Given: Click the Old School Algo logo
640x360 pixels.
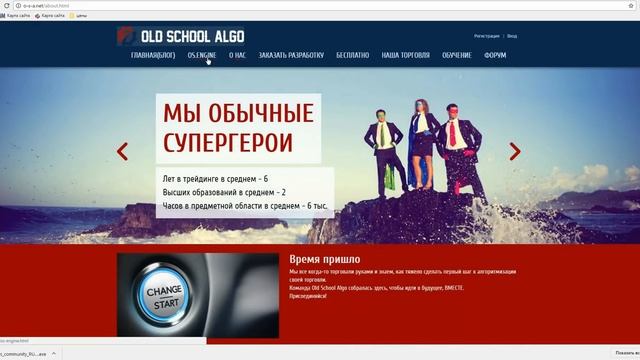Looking at the screenshot, I should pos(181,36).
